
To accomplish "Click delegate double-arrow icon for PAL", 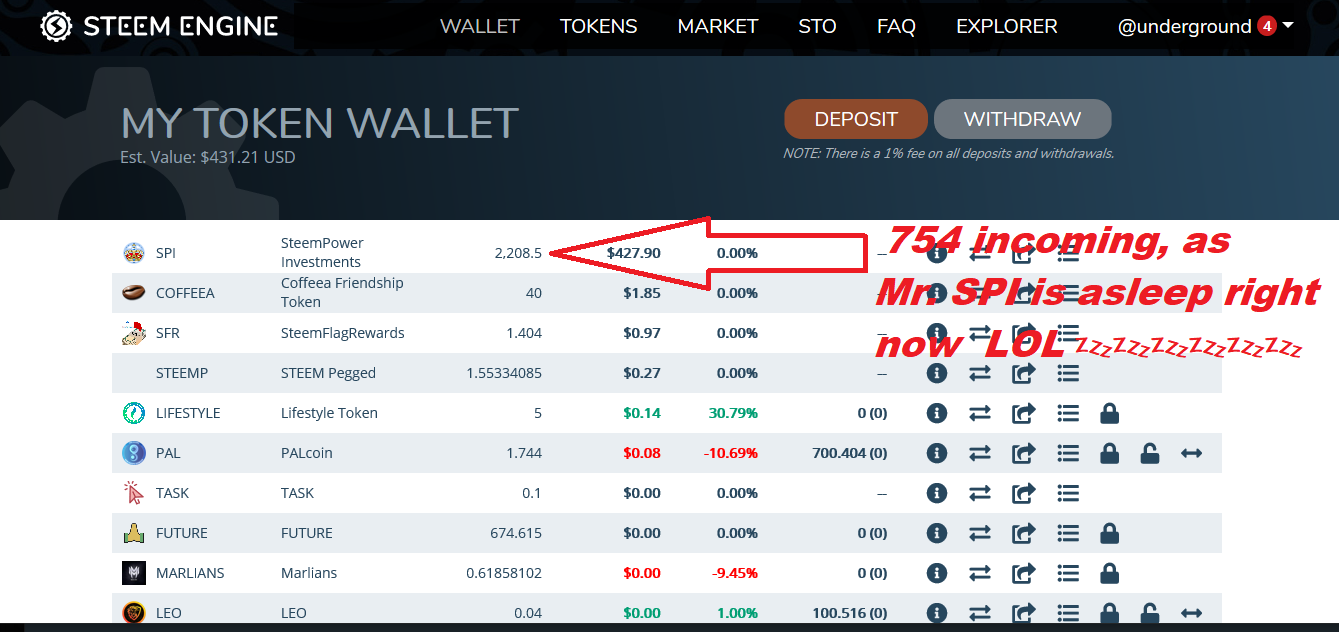I will point(1191,453).
